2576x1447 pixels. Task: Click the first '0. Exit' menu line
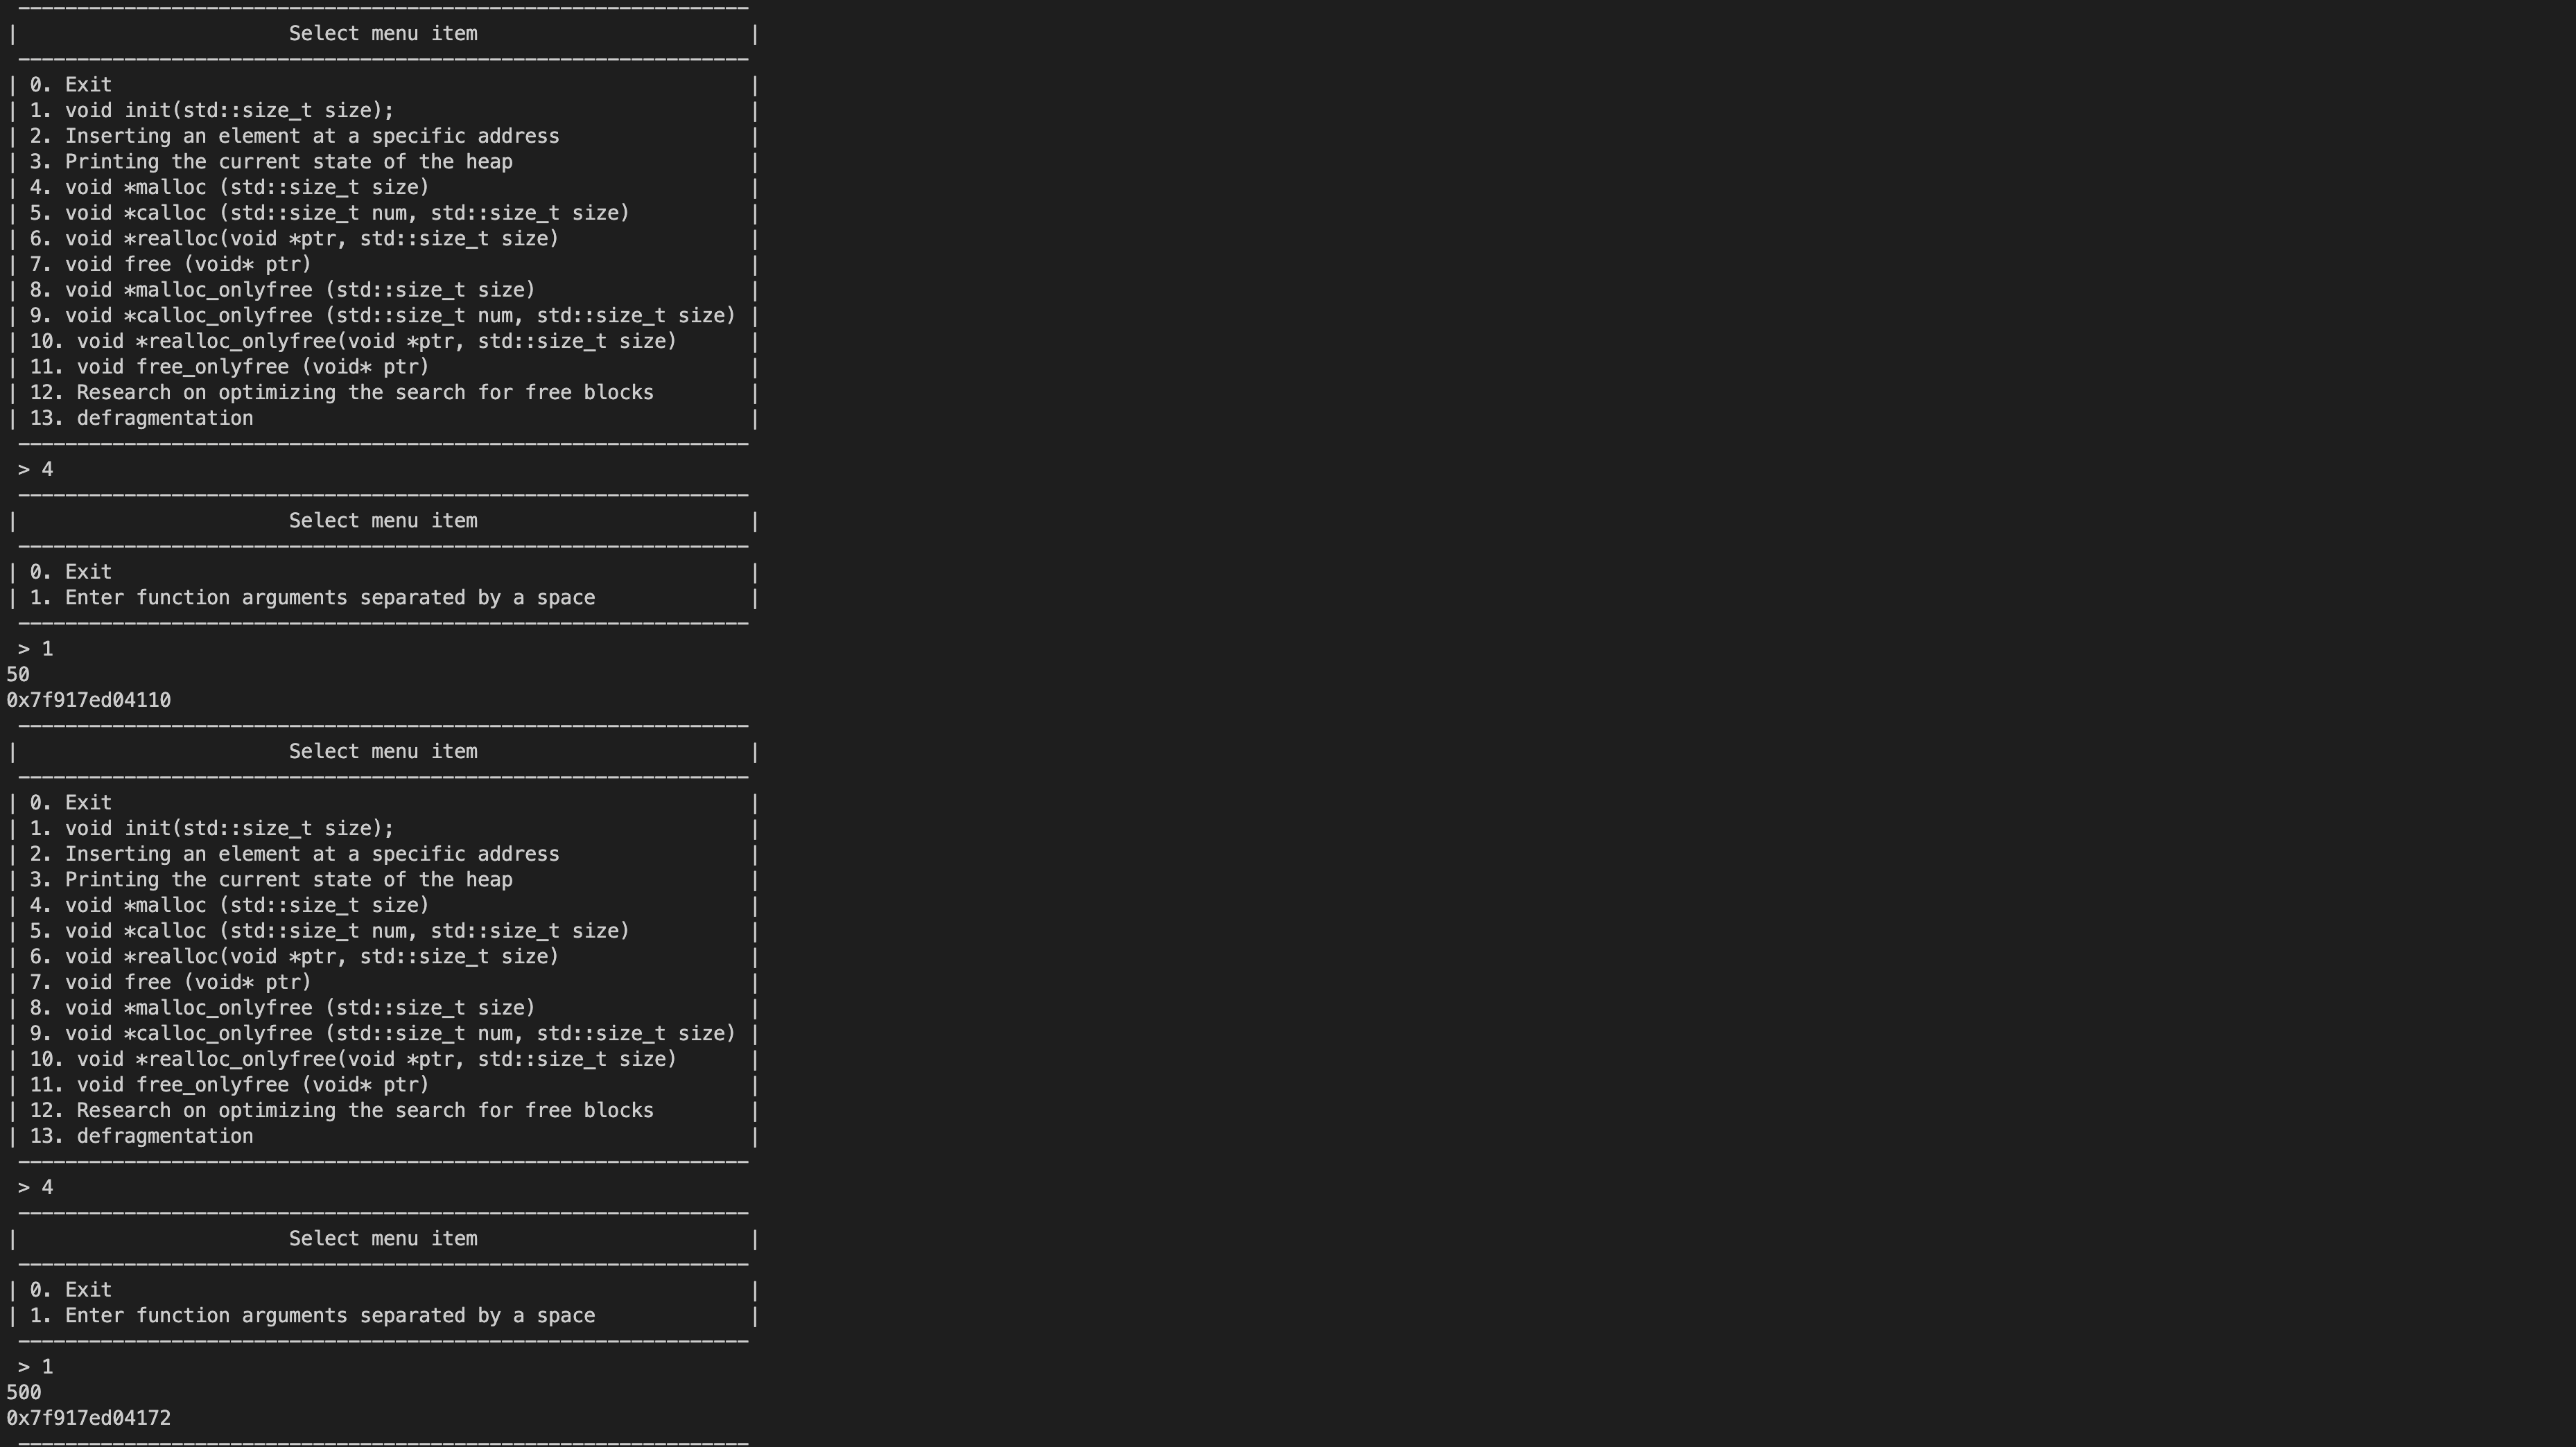point(70,85)
